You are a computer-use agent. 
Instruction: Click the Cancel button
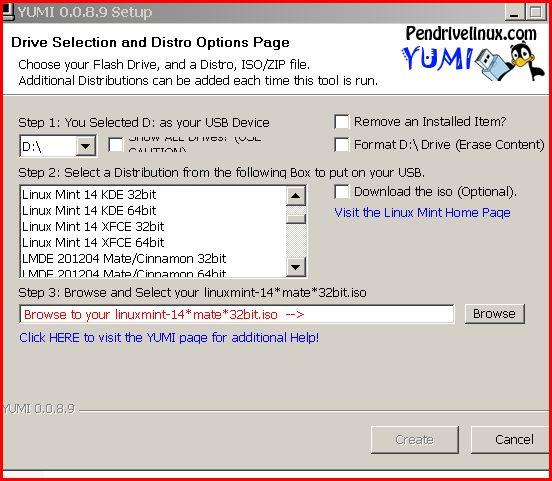pyautogui.click(x=510, y=439)
